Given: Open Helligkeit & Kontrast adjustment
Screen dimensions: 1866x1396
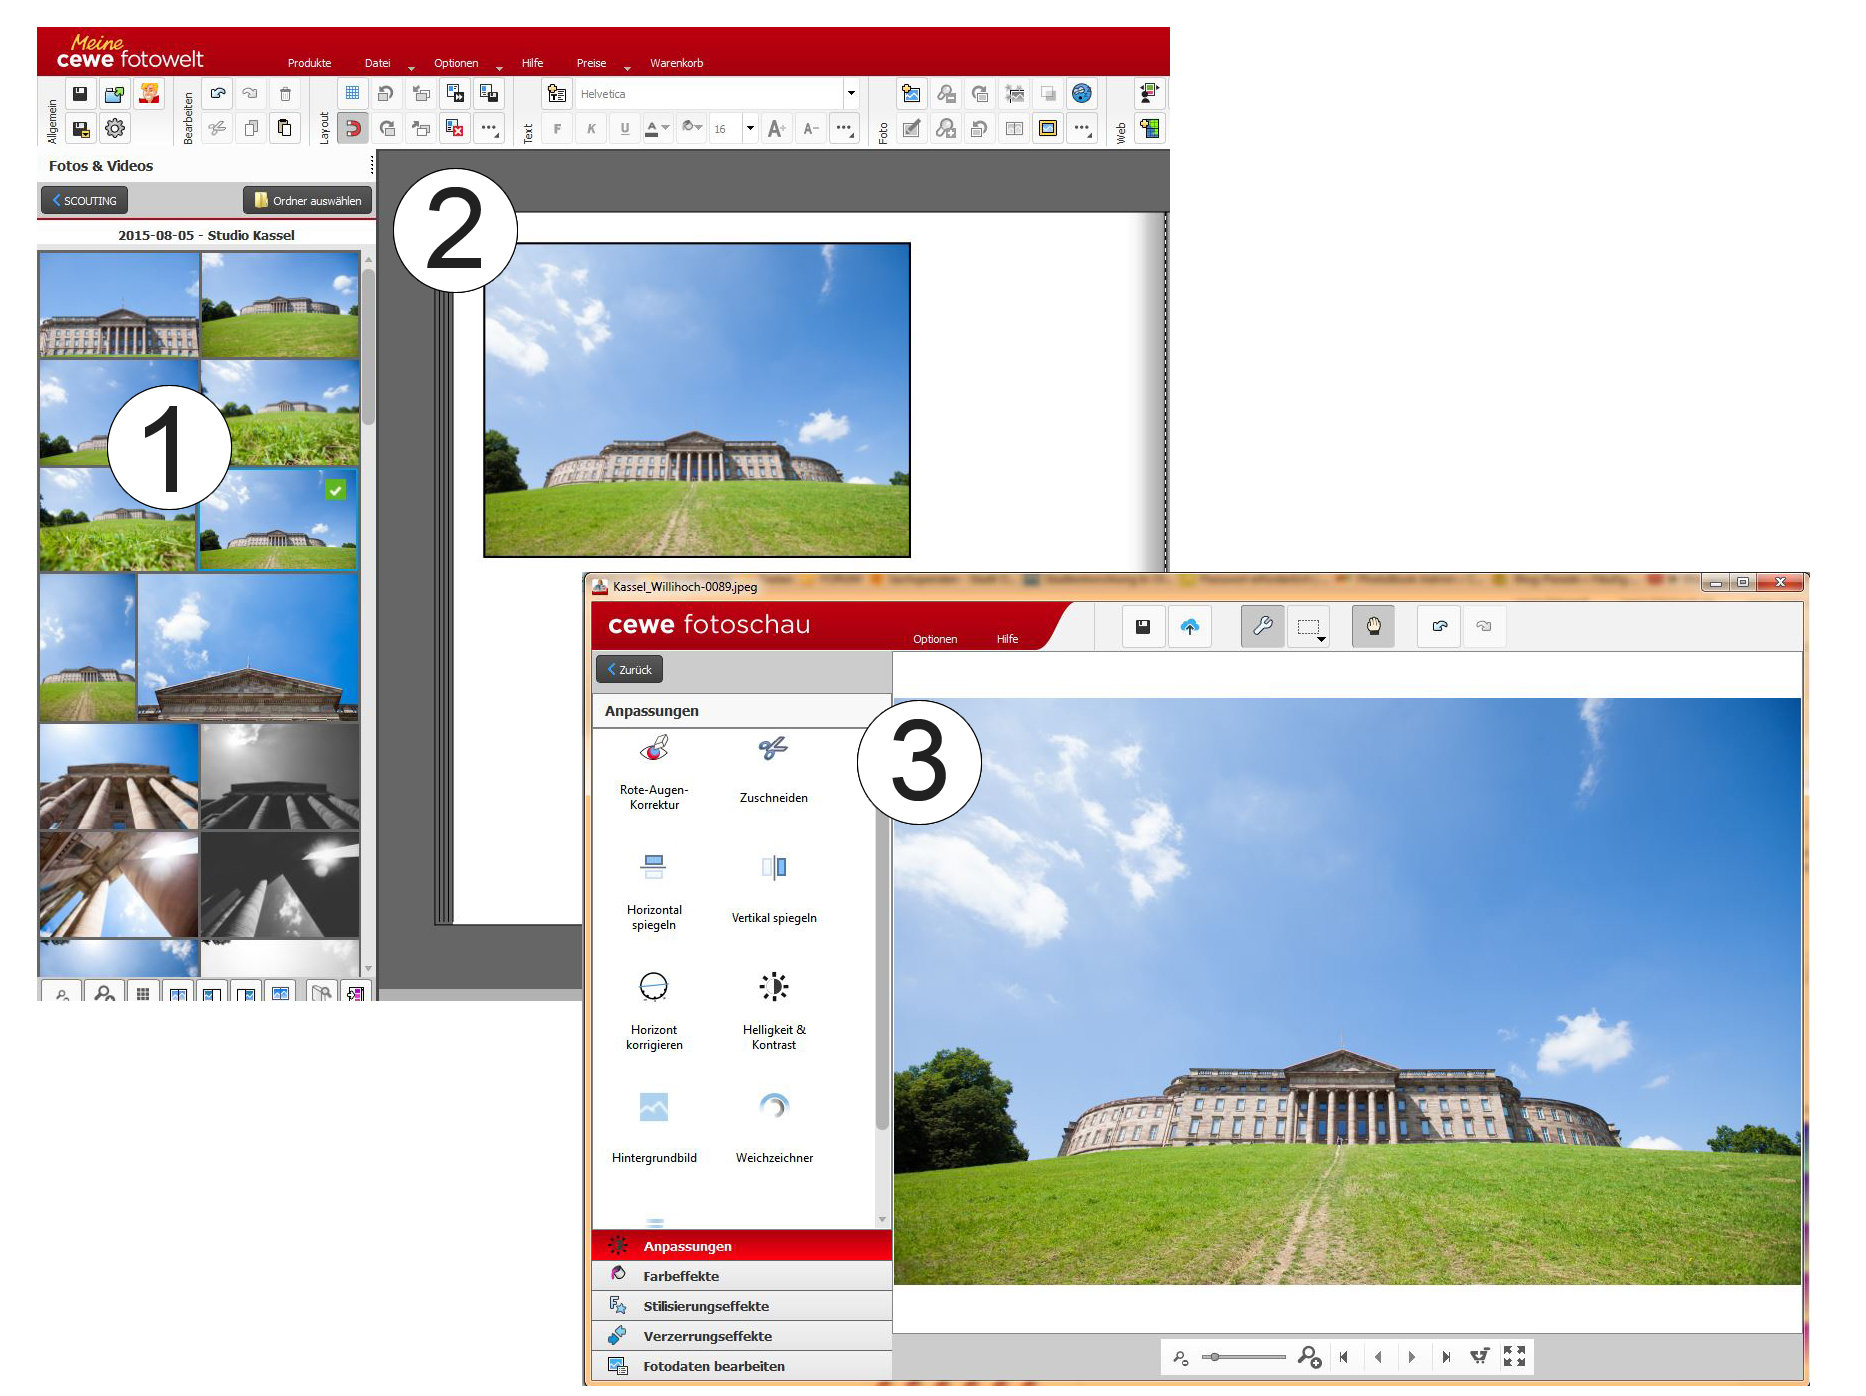Looking at the screenshot, I should click(774, 1011).
